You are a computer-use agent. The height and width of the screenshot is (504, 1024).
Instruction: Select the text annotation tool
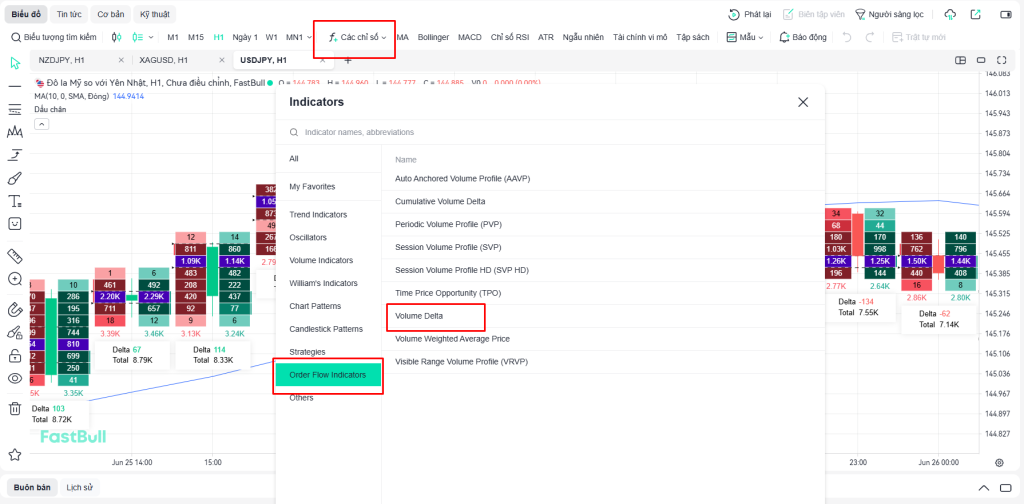14,201
